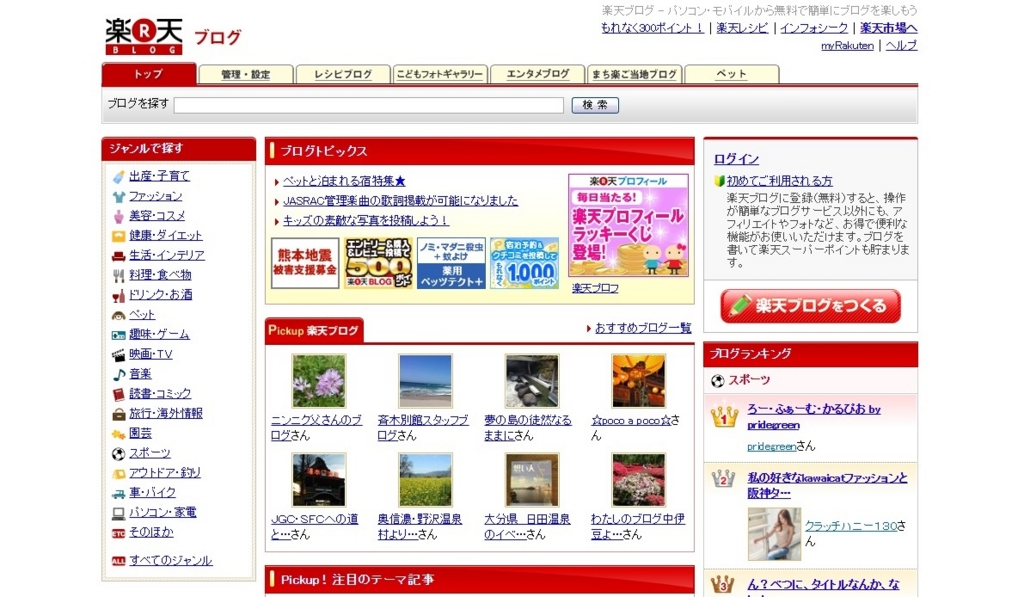Open the まち楽ご当地ブログ tab
Screen dimensions: 1024x597
point(634,74)
